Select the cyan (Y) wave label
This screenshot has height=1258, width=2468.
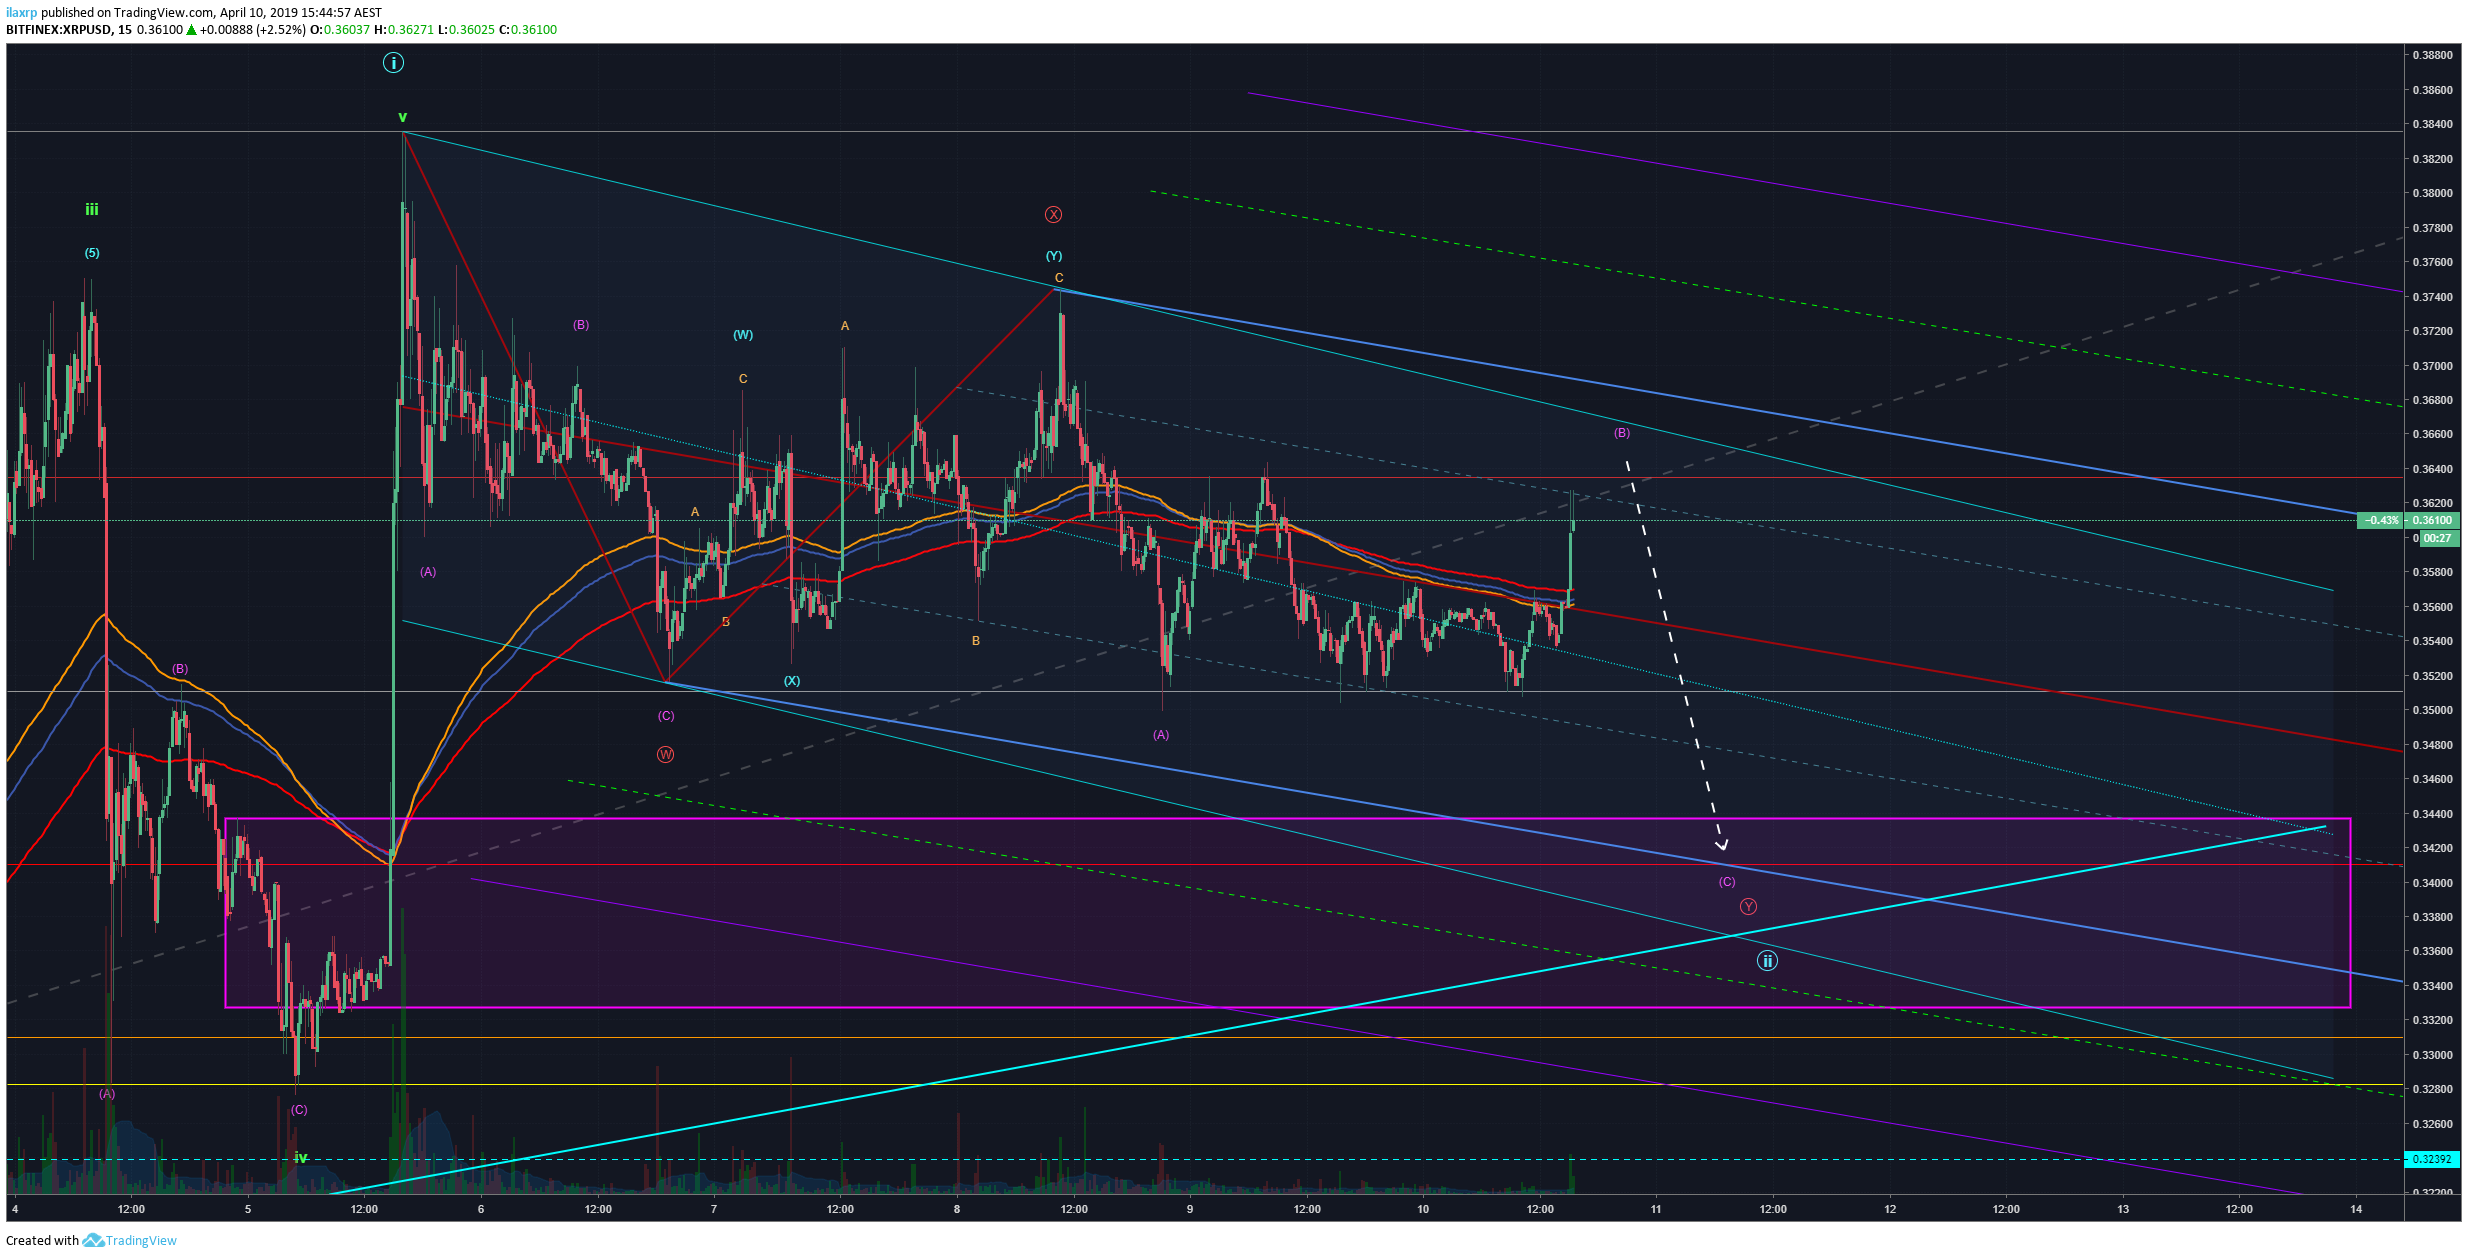(x=1054, y=256)
